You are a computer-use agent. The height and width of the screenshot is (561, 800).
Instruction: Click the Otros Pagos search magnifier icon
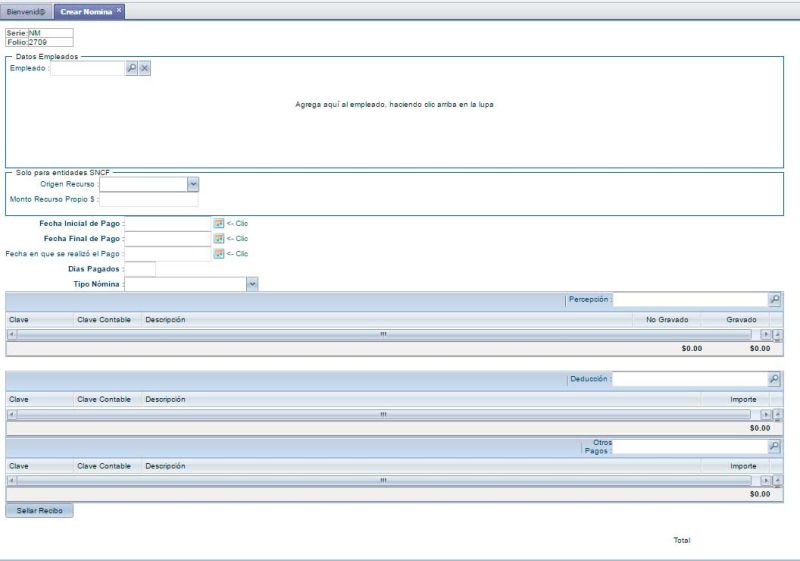click(x=774, y=446)
